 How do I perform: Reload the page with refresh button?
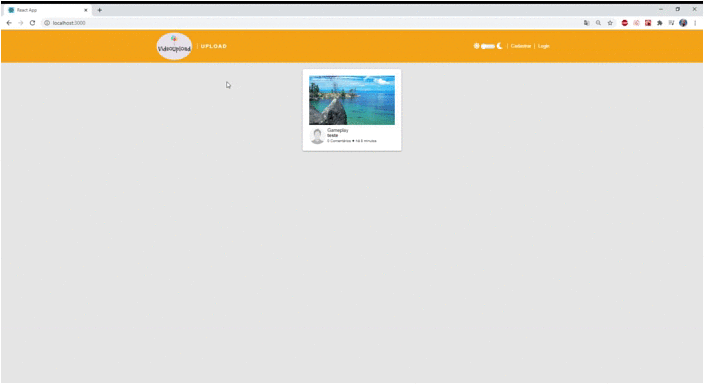pos(32,23)
